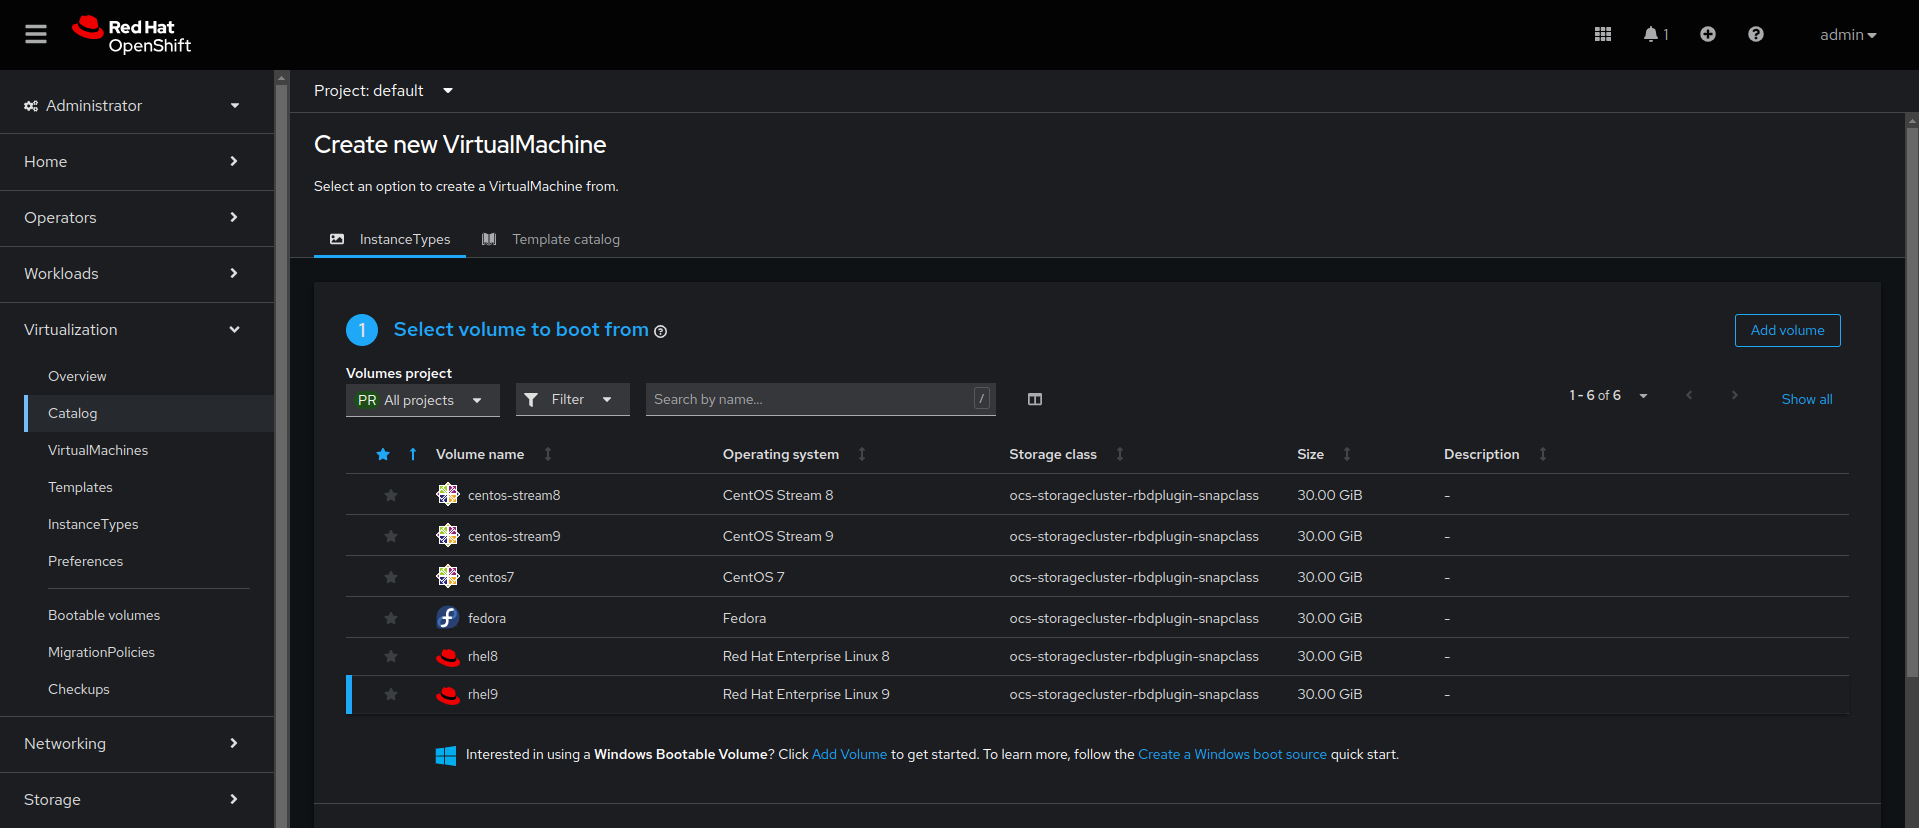The image size is (1919, 828).
Task: Open the Volumes project All projects dropdown
Action: [x=421, y=400]
